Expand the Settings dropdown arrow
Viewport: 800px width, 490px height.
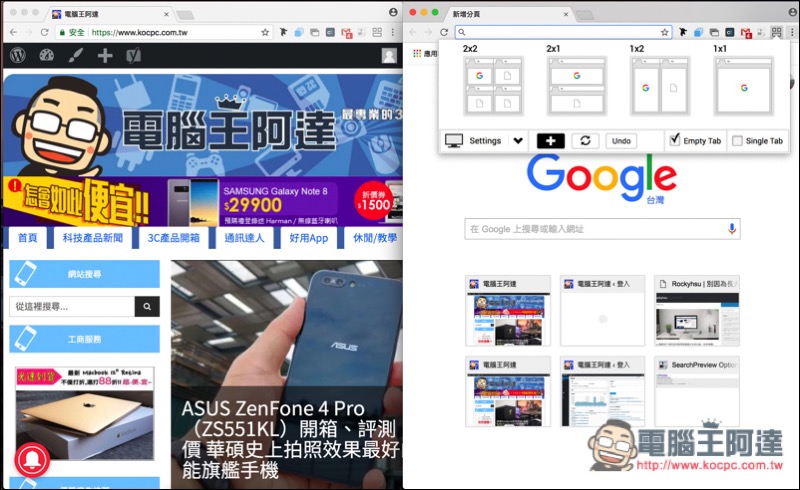[x=518, y=140]
